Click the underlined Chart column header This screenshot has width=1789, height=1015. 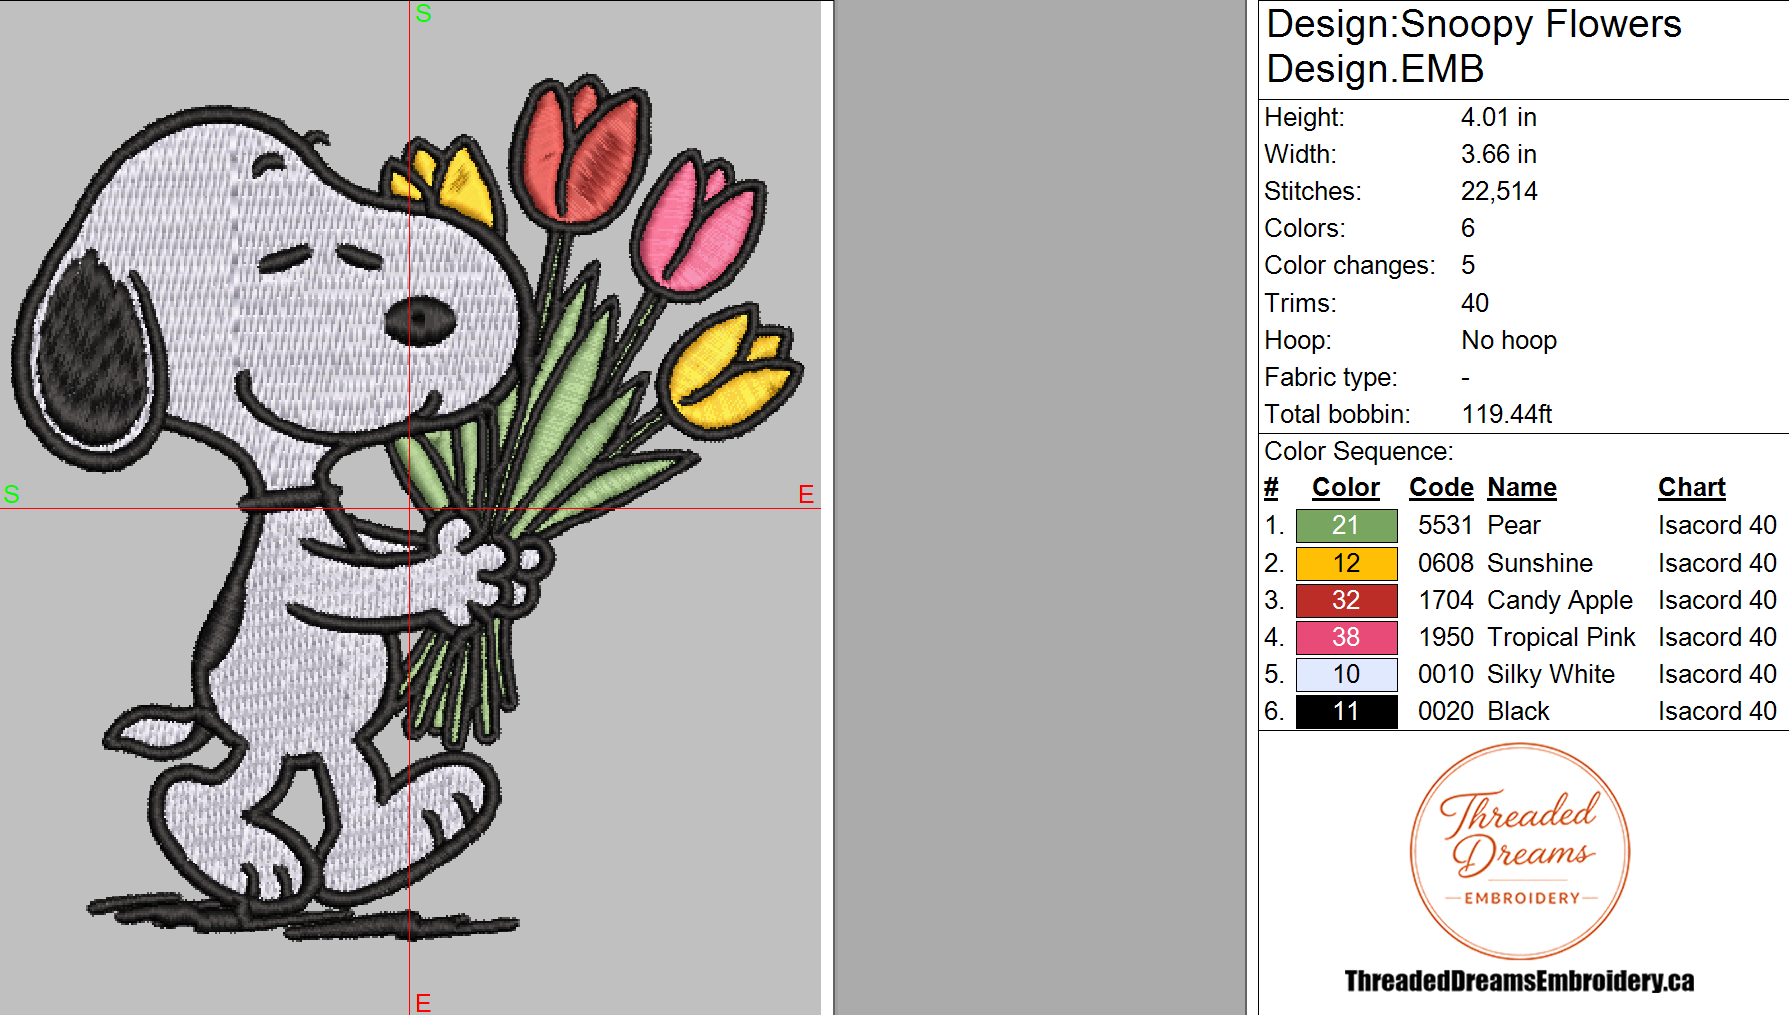click(1692, 487)
